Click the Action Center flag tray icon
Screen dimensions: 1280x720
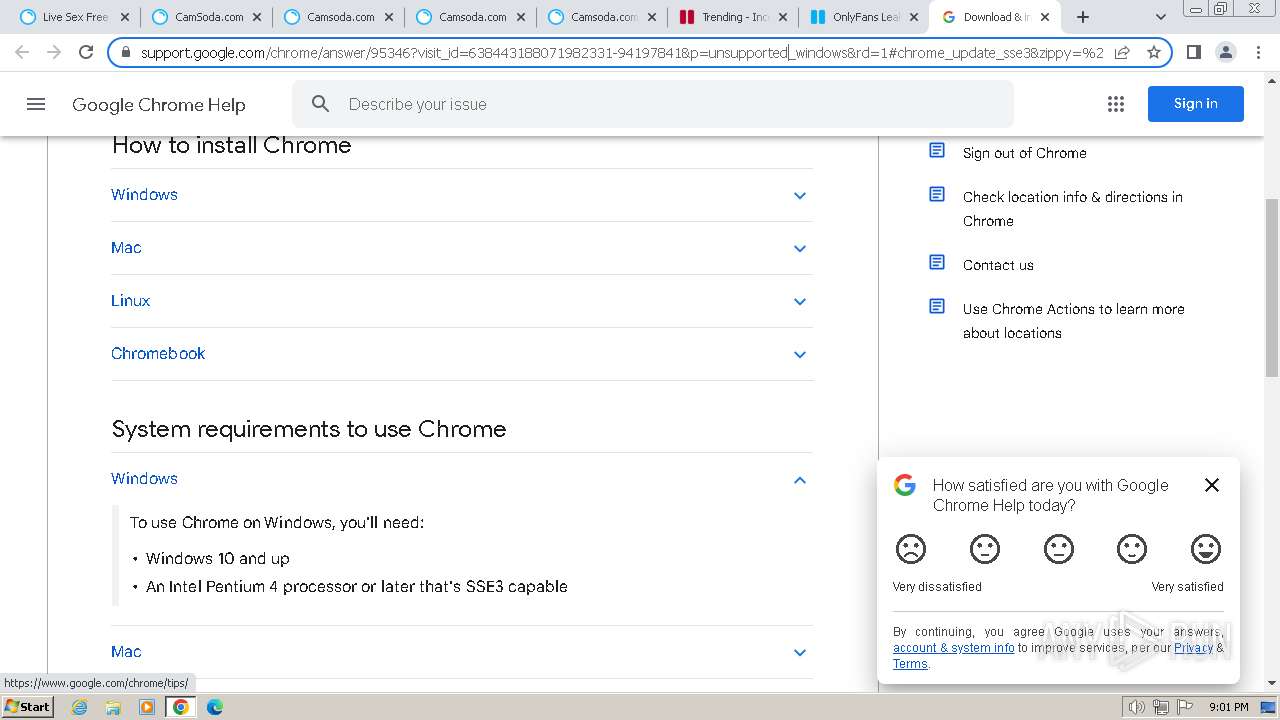coord(1185,707)
